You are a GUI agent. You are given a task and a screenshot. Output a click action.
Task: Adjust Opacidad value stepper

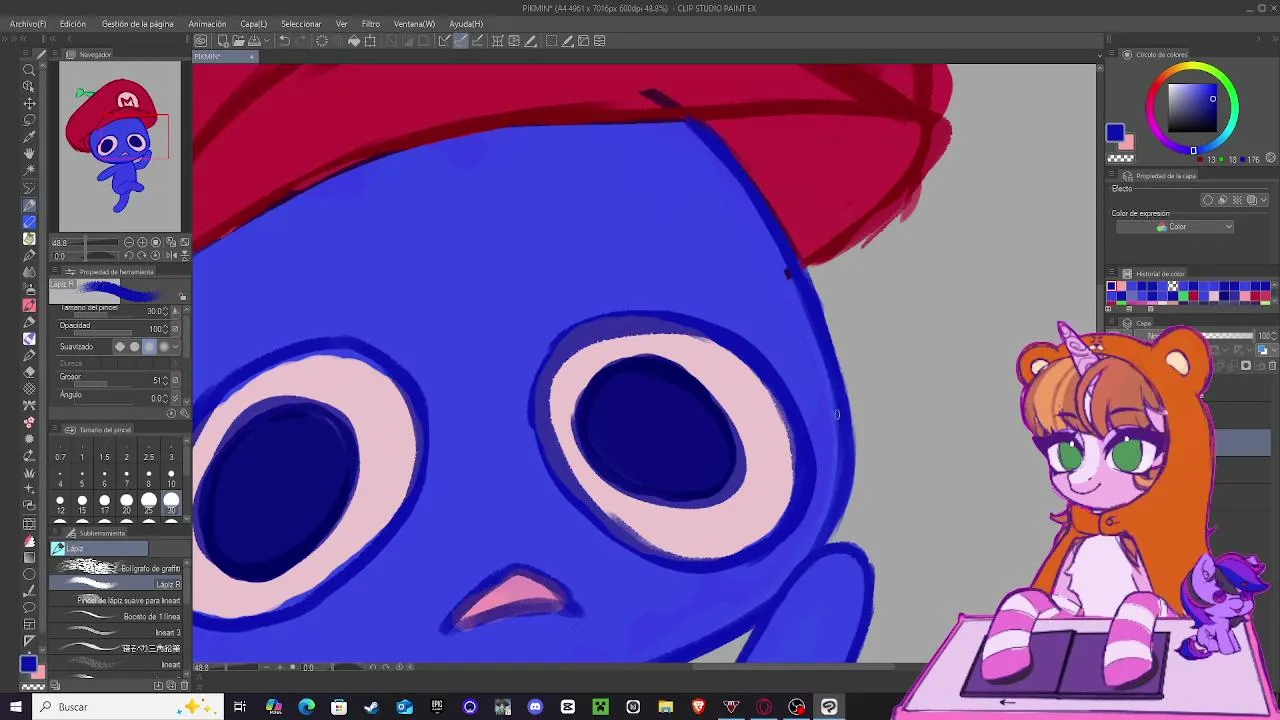click(x=166, y=329)
